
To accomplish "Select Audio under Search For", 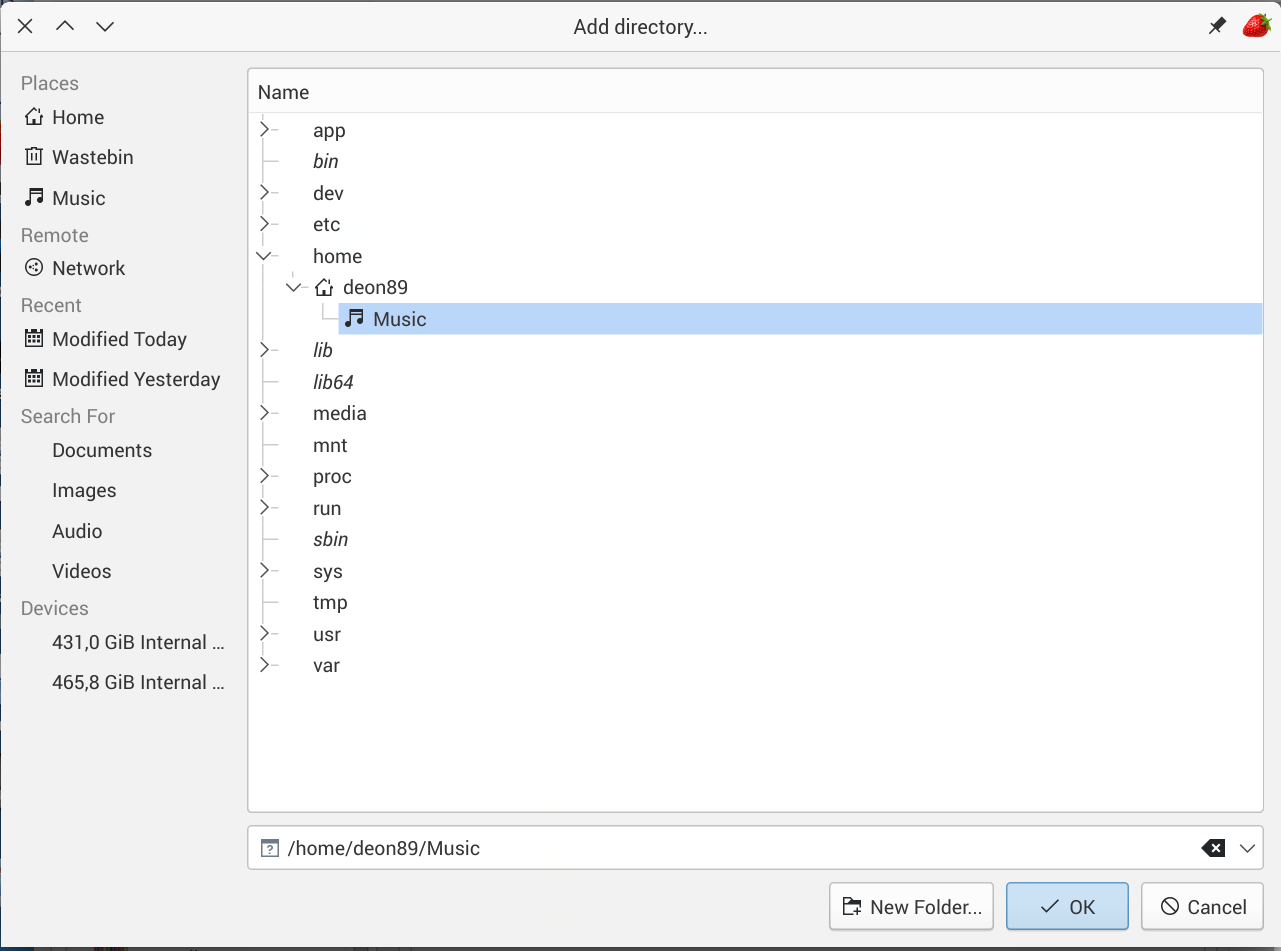I will pos(77,531).
